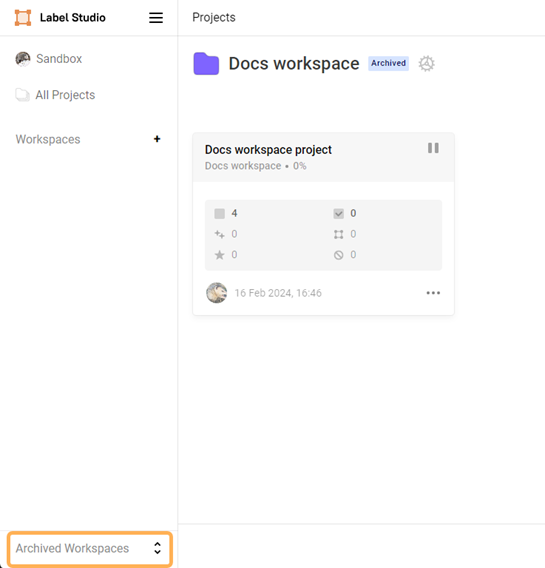Image resolution: width=545 pixels, height=568 pixels.
Task: Click the task count value 4
Action: coord(234,213)
